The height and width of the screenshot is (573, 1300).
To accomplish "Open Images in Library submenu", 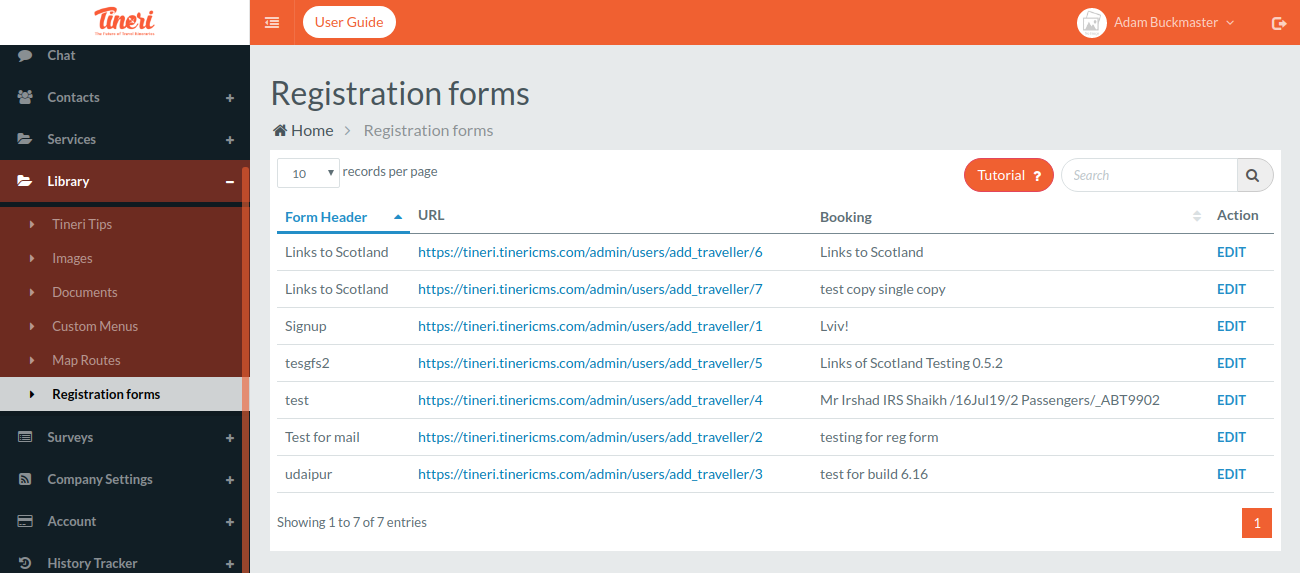I will point(72,258).
